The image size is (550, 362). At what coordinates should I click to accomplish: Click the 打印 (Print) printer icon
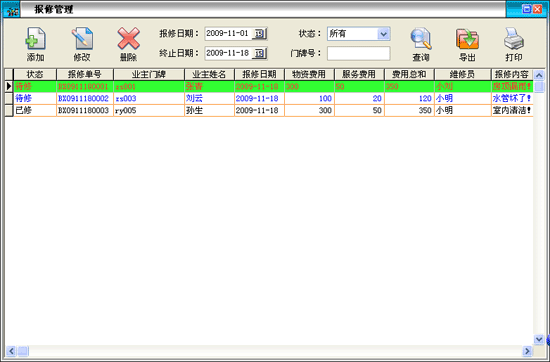(x=514, y=38)
